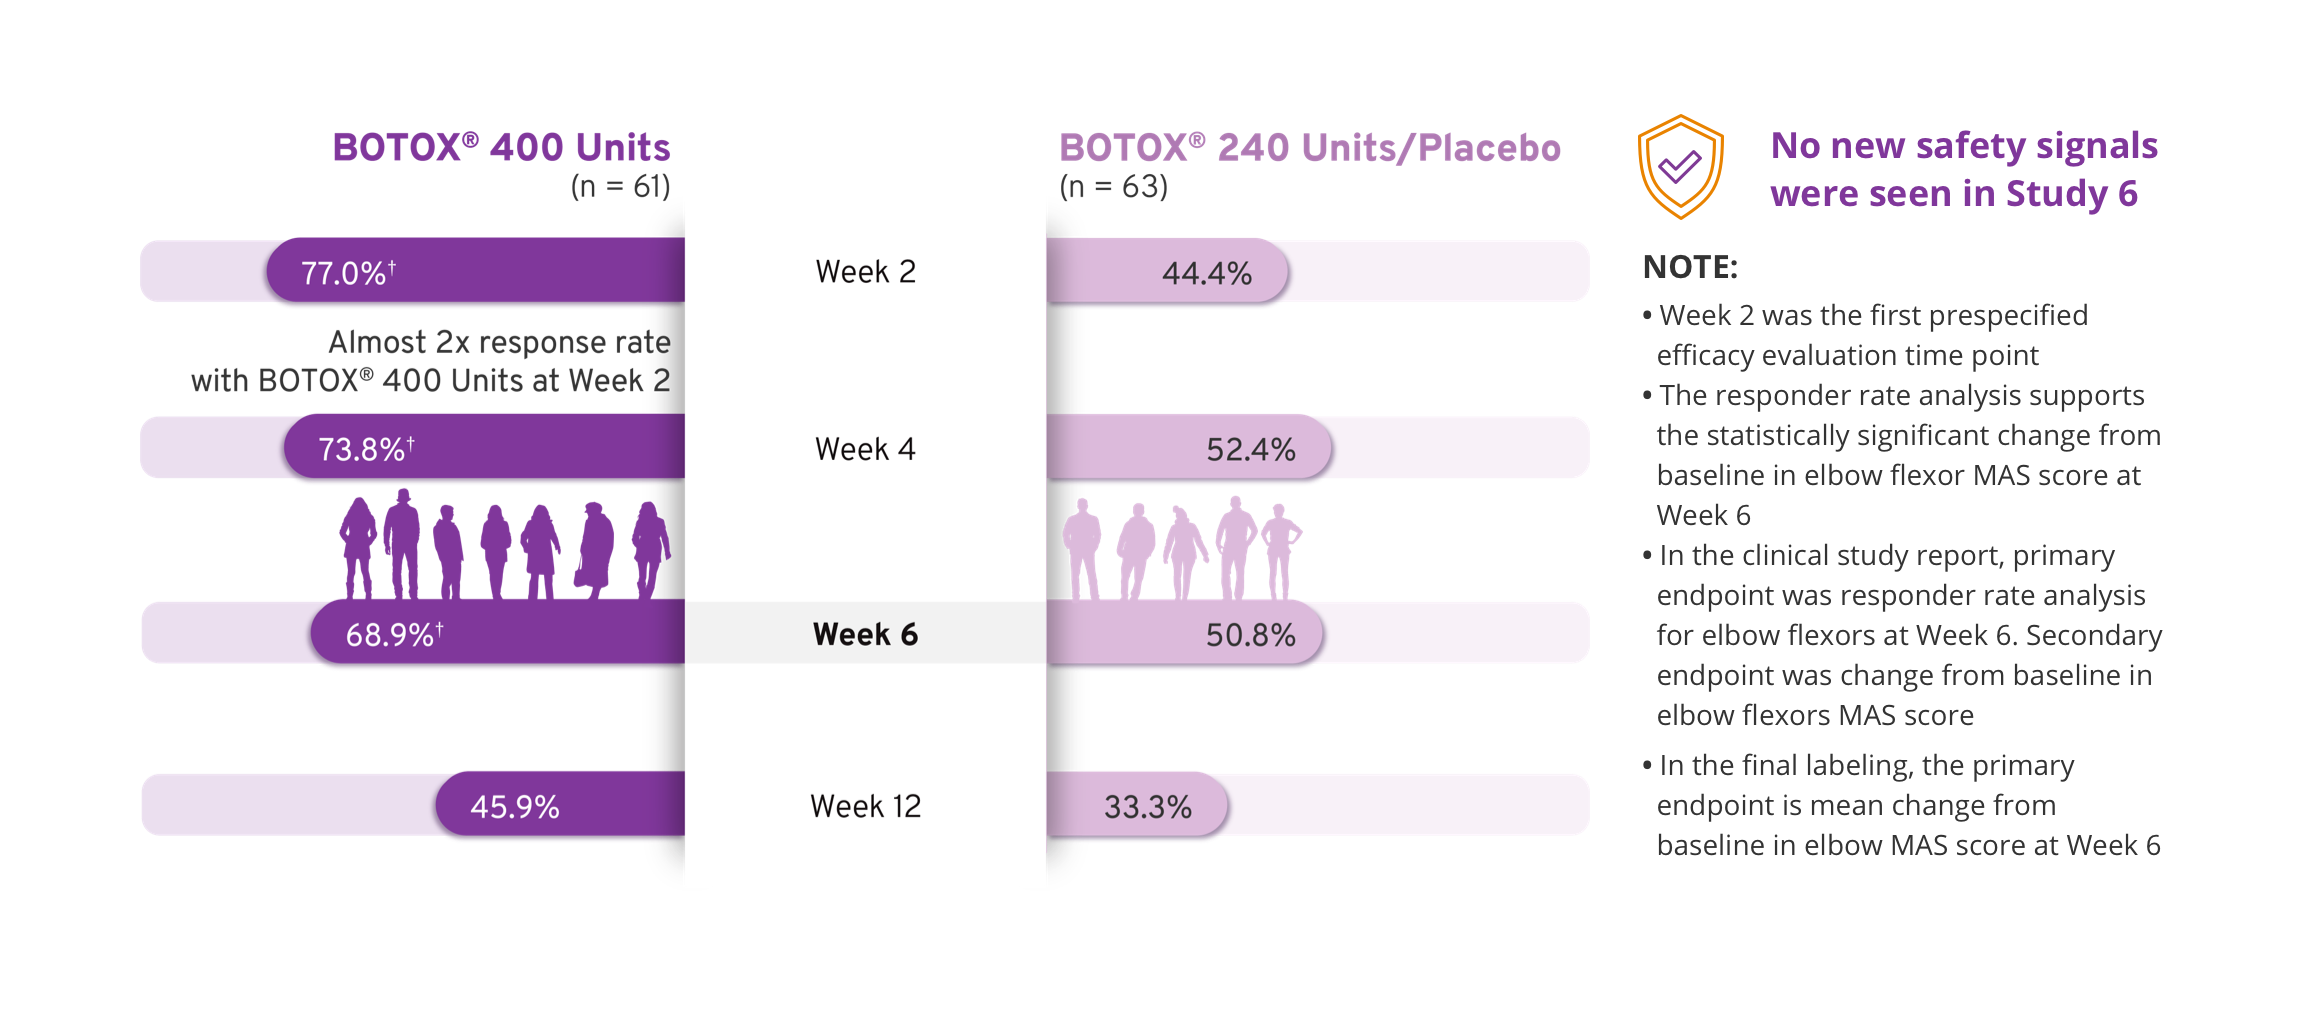
Task: Click the 77.0% purple bar
Action: point(476,271)
